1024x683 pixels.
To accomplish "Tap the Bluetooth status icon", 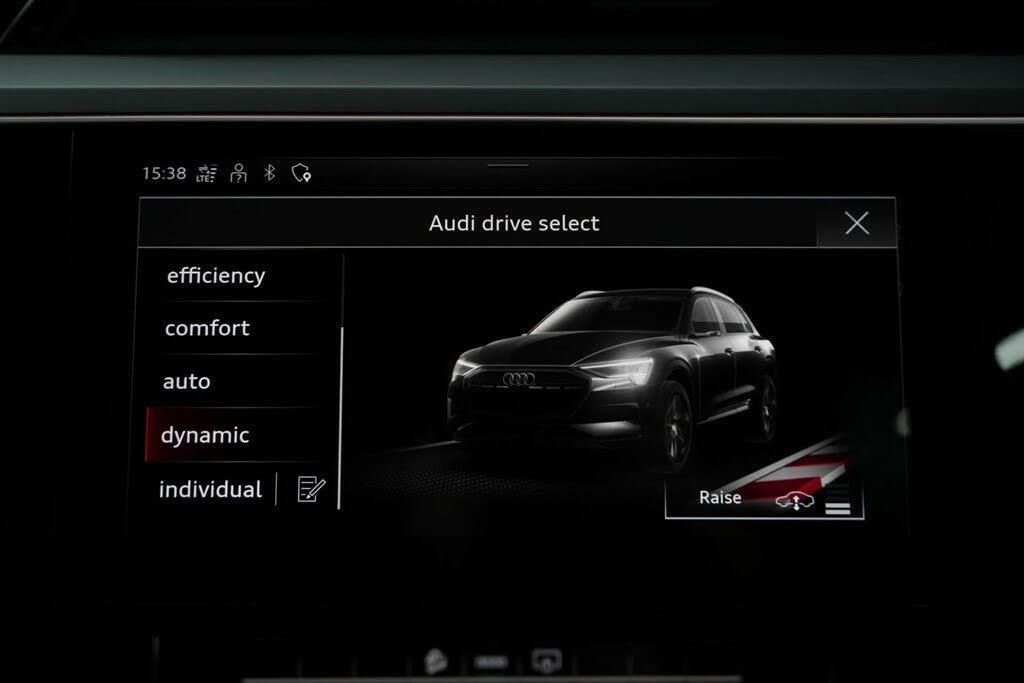I will coord(270,172).
